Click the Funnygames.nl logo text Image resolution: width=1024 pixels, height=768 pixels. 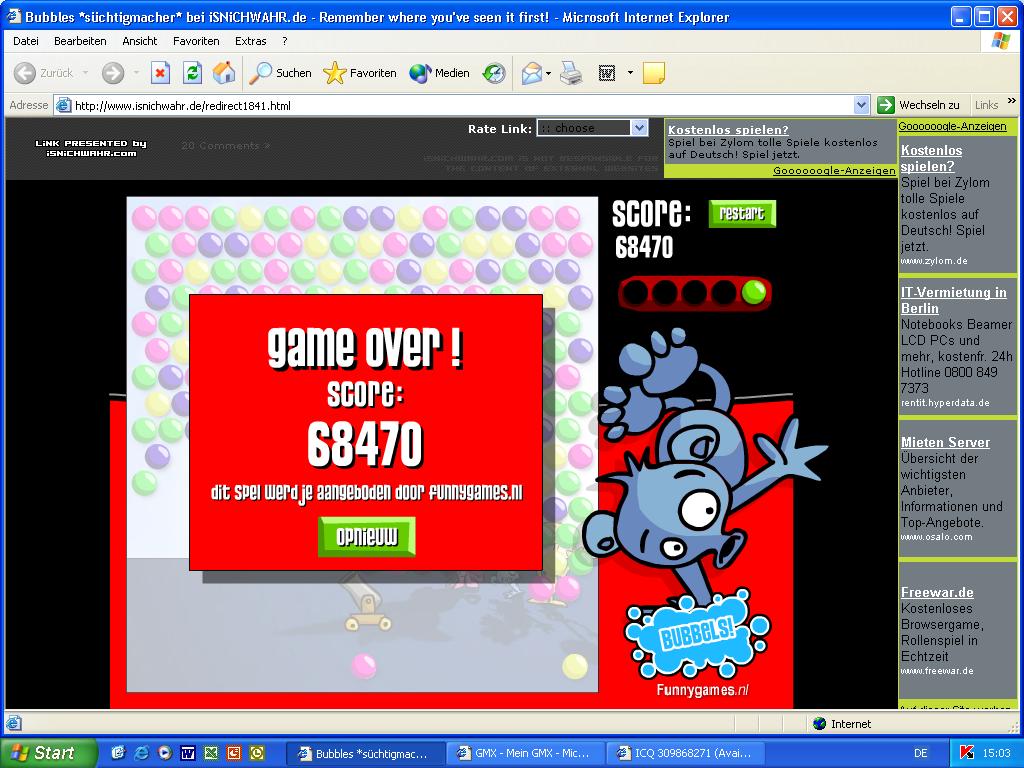point(703,690)
